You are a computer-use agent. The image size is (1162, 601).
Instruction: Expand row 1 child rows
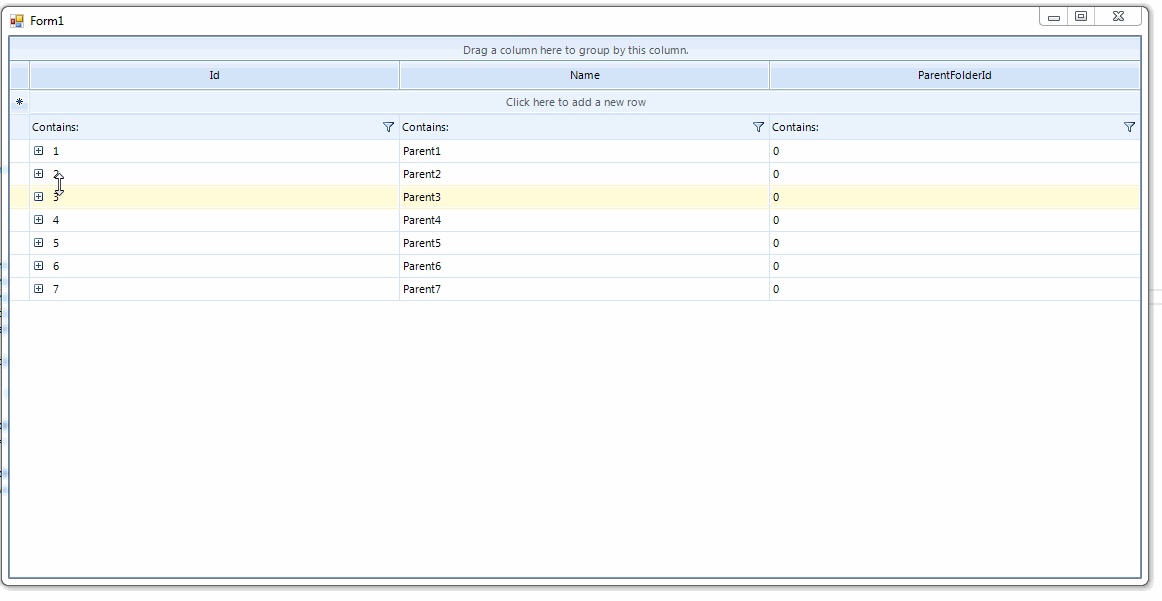point(39,151)
